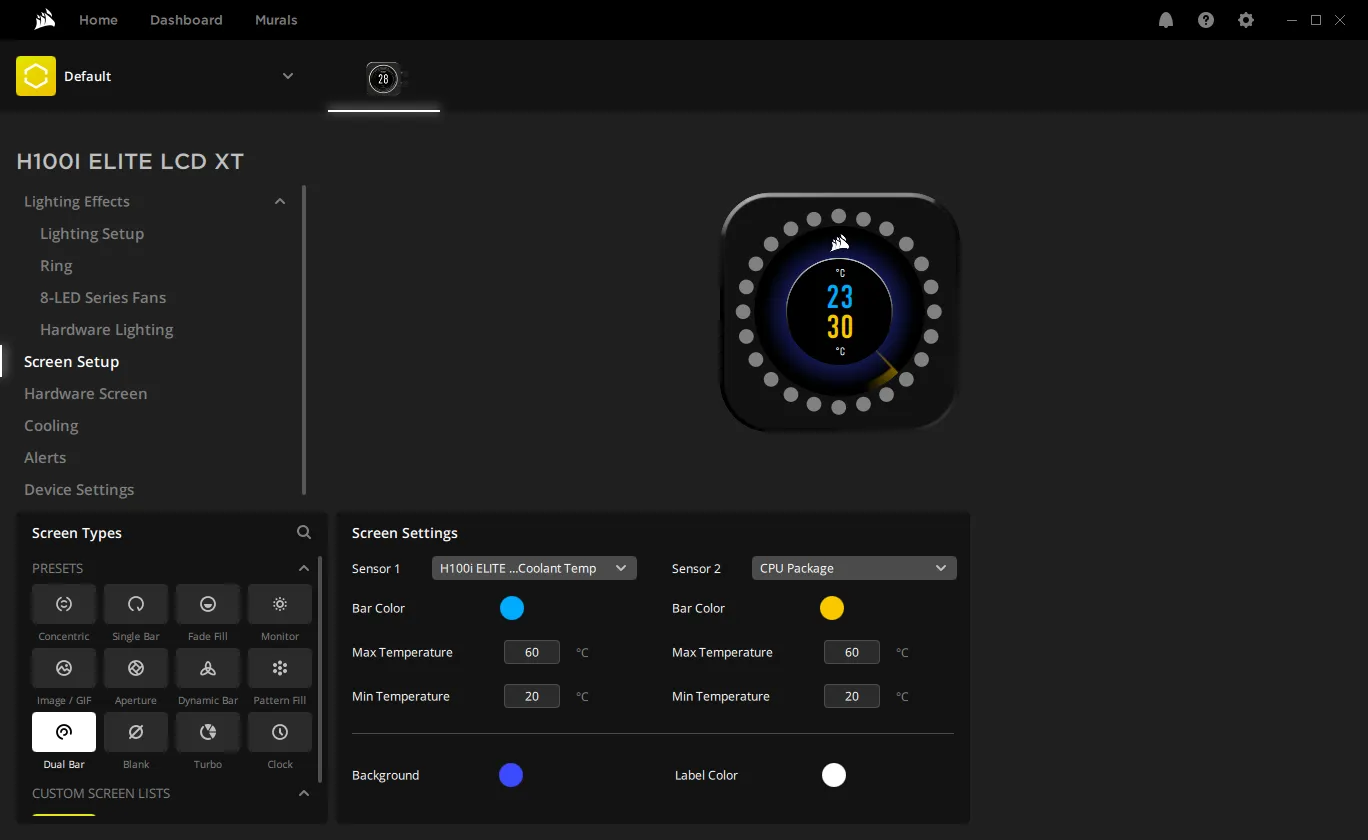Change Sensor 1 blue bar color
Viewport: 1368px width, 840px height.
coord(512,608)
